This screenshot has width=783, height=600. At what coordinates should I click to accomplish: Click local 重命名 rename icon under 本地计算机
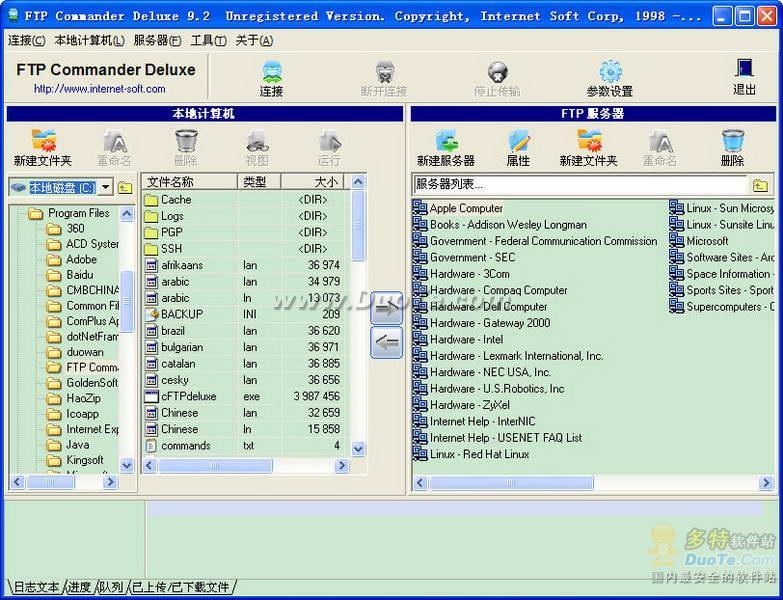pyautogui.click(x=114, y=148)
